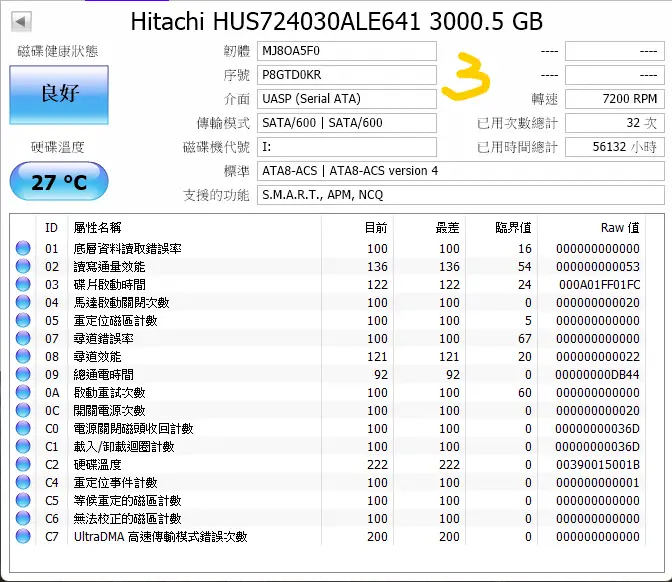
Task: Click the firmware field MJ8OA5F0
Action: [x=347, y=51]
